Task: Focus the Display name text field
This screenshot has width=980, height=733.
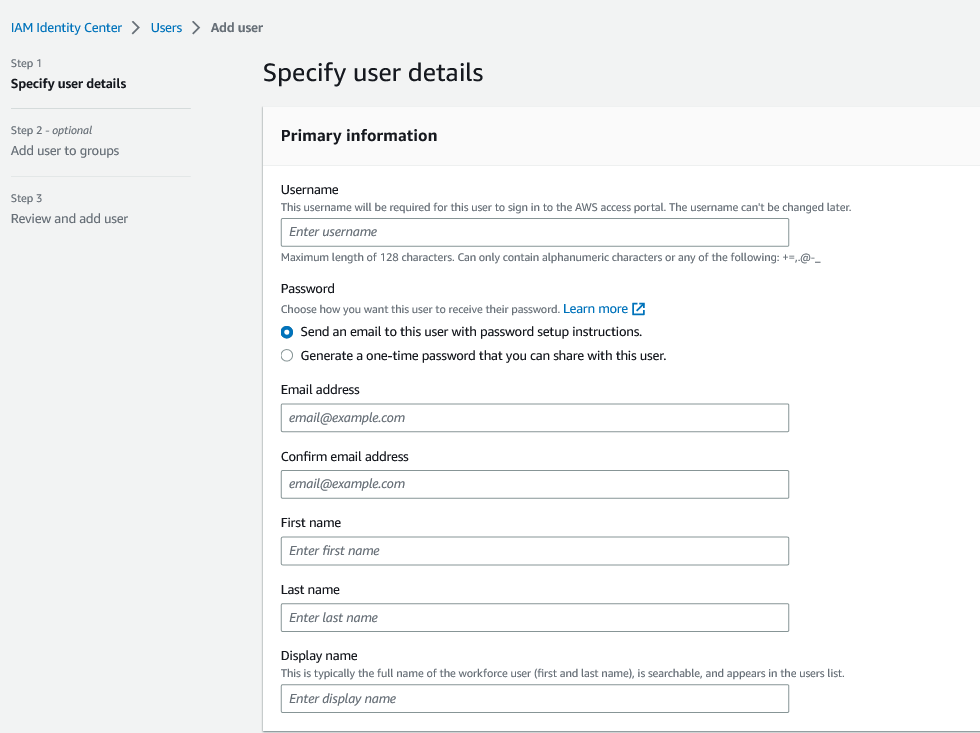Action: coord(534,699)
